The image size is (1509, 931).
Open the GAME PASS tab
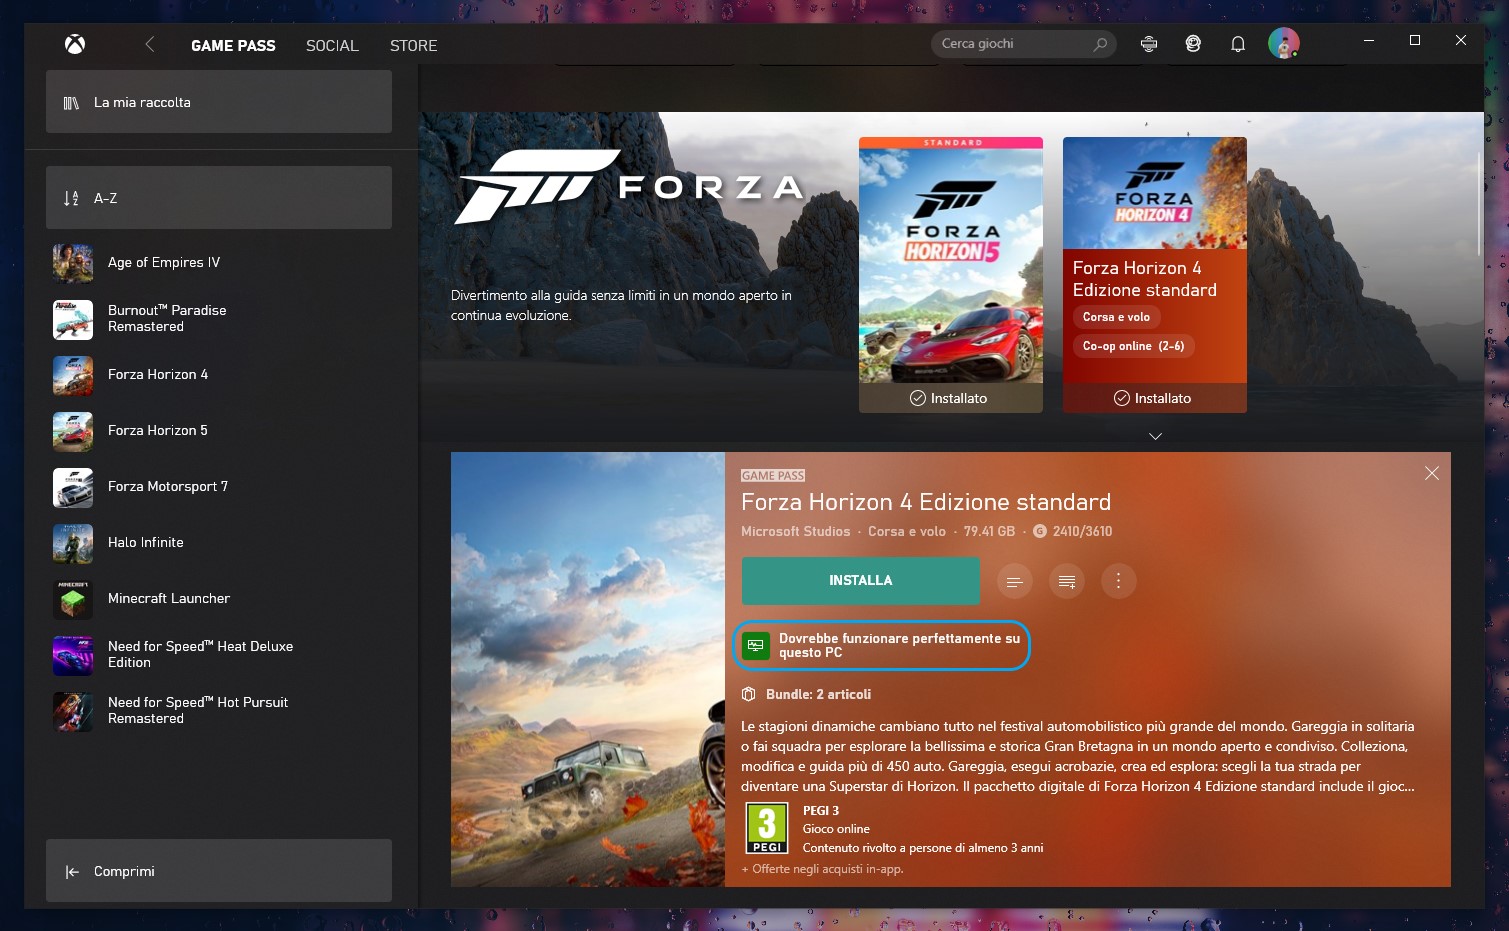(233, 46)
